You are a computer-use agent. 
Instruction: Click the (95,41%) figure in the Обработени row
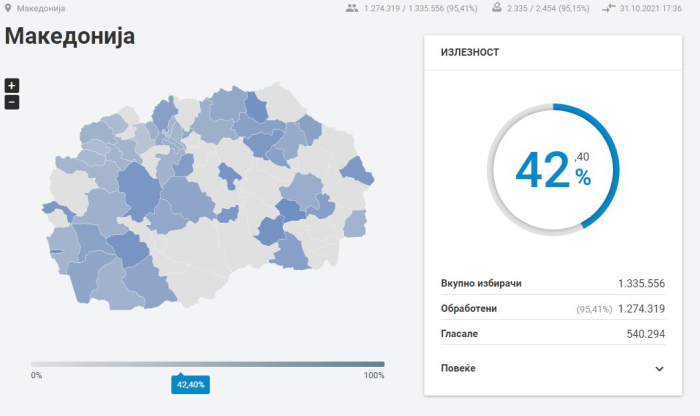(x=594, y=309)
